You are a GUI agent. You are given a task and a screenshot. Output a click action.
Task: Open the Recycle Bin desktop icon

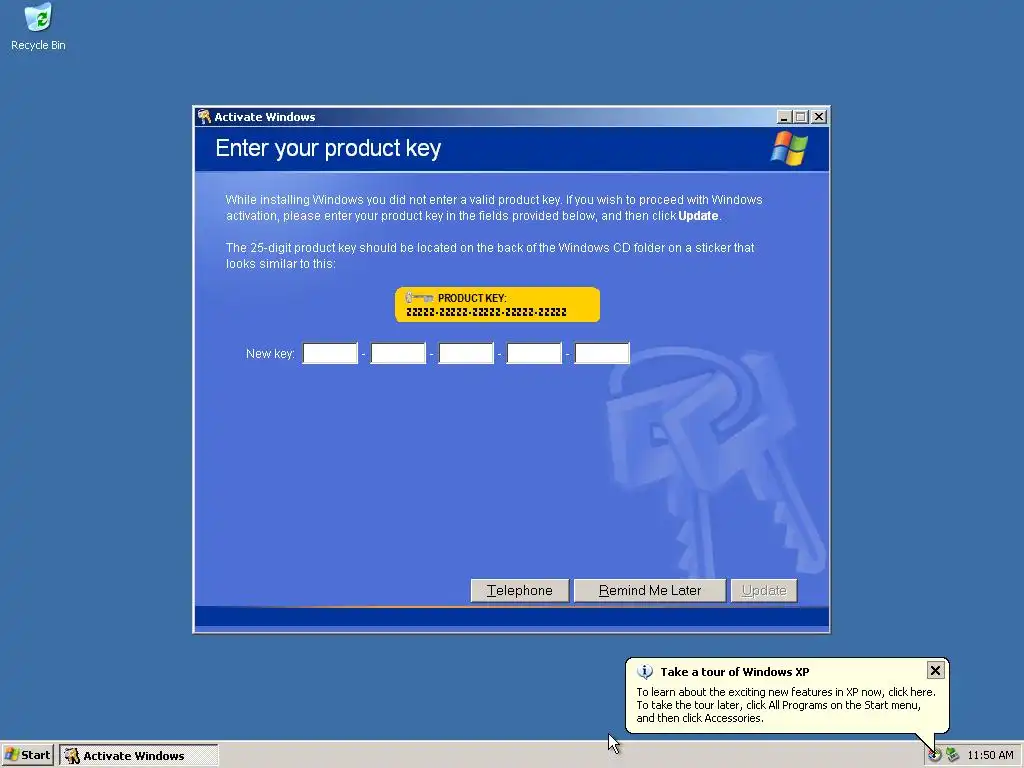(x=38, y=26)
